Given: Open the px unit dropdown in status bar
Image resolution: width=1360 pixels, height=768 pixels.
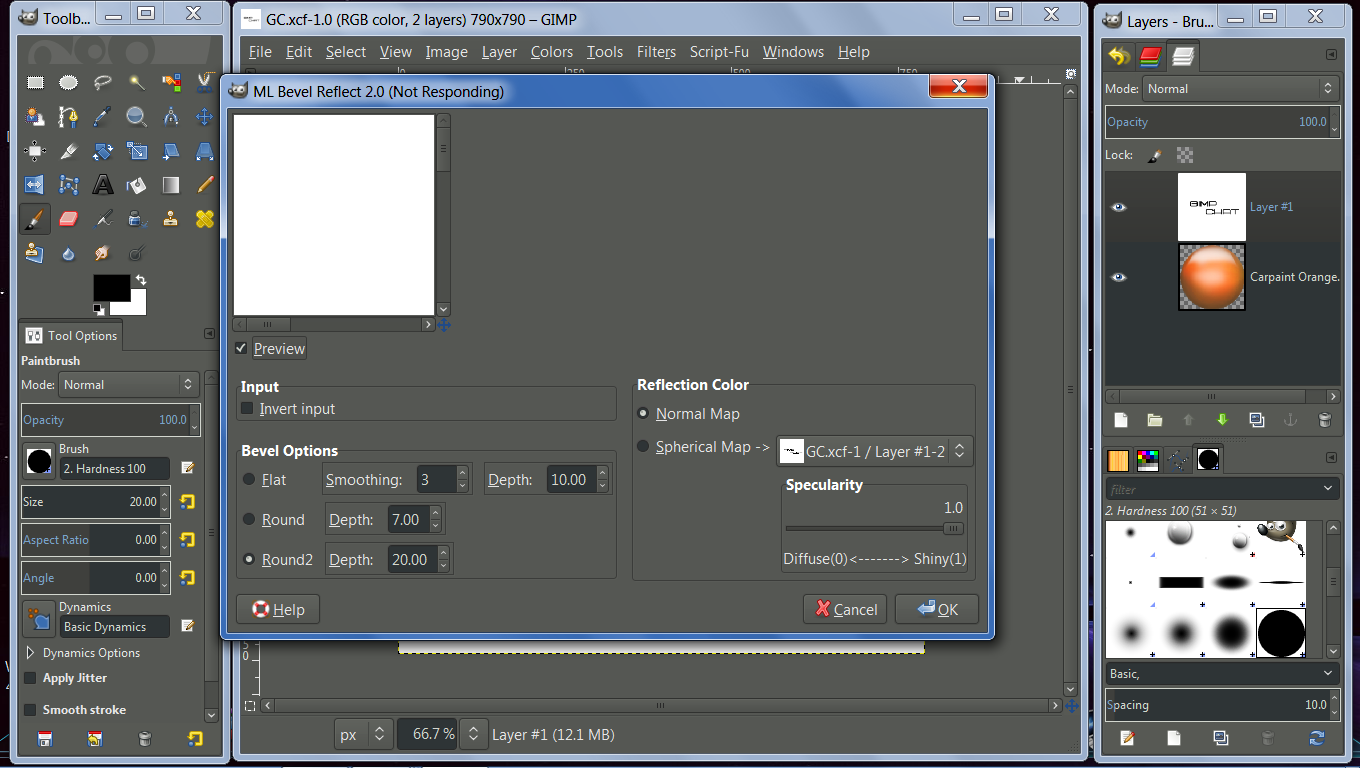Looking at the screenshot, I should pyautogui.click(x=363, y=734).
